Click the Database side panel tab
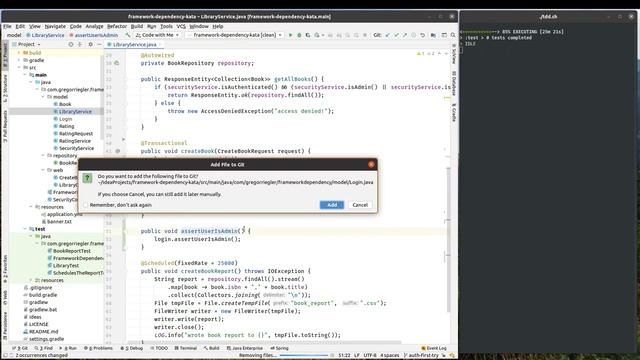Image resolution: width=640 pixels, height=360 pixels. point(453,83)
